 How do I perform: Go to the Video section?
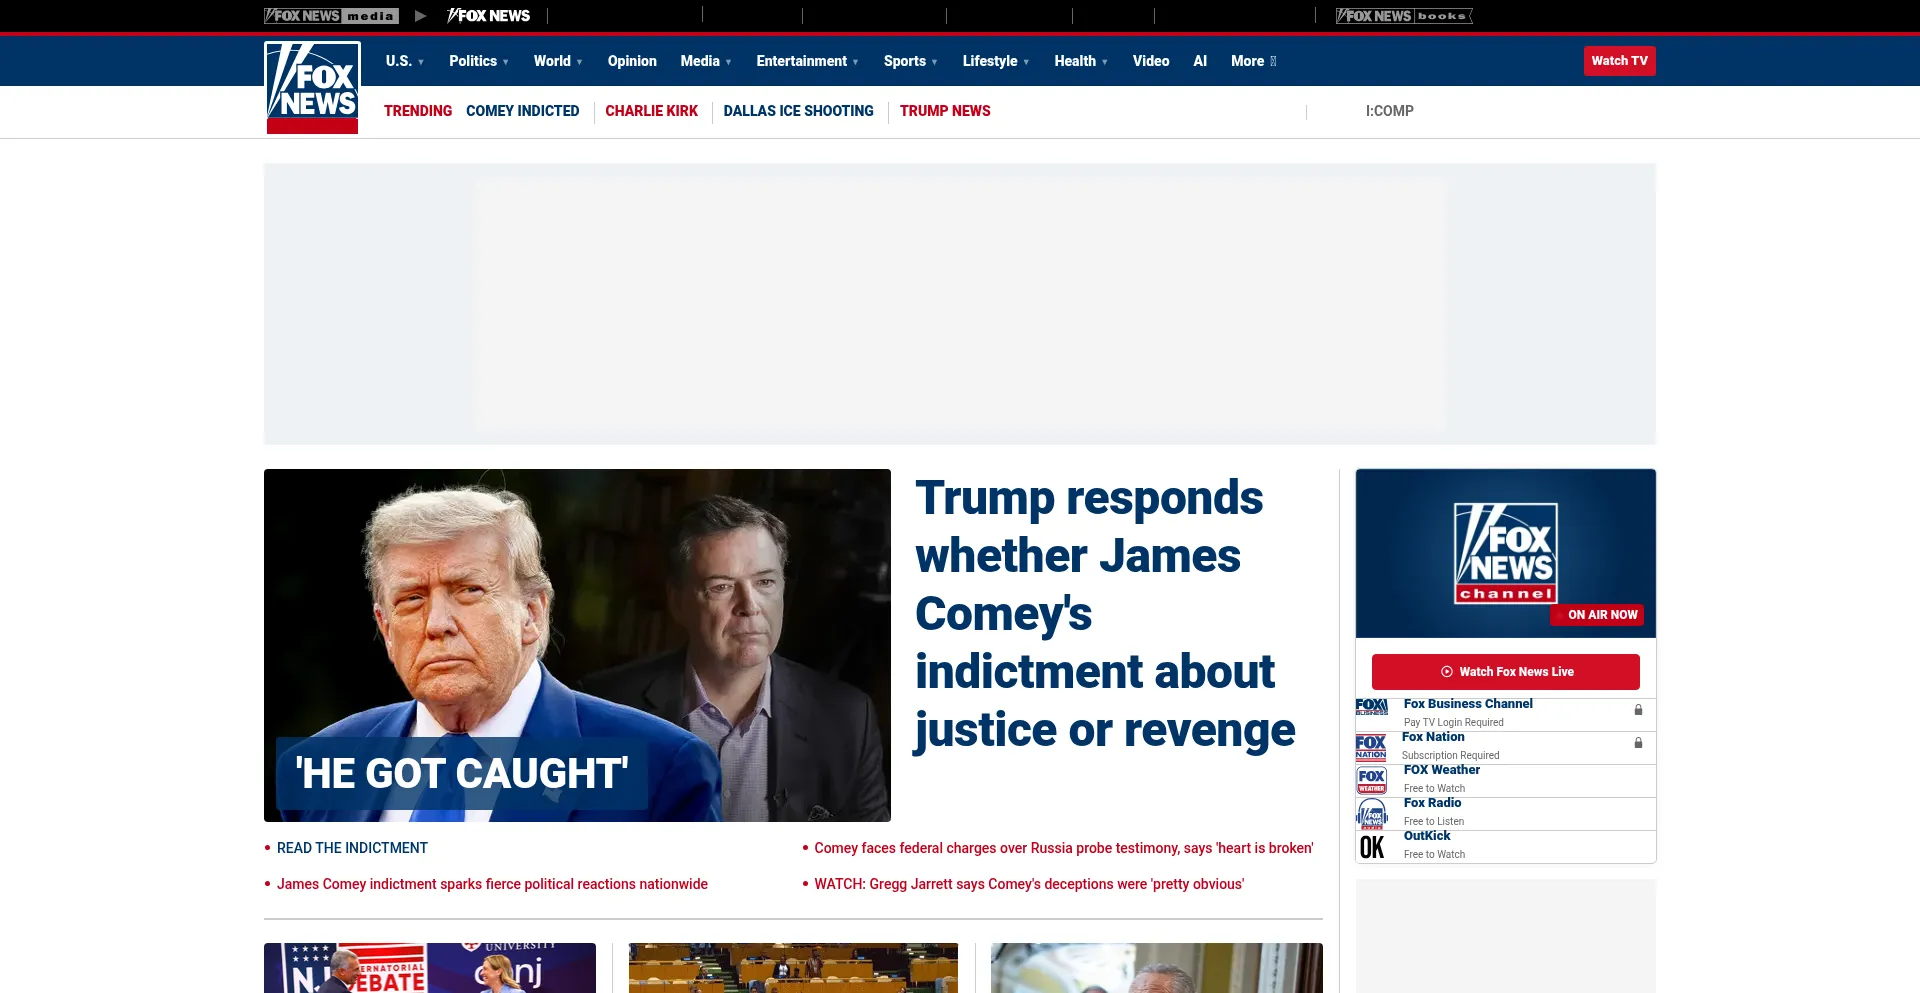tap(1151, 61)
